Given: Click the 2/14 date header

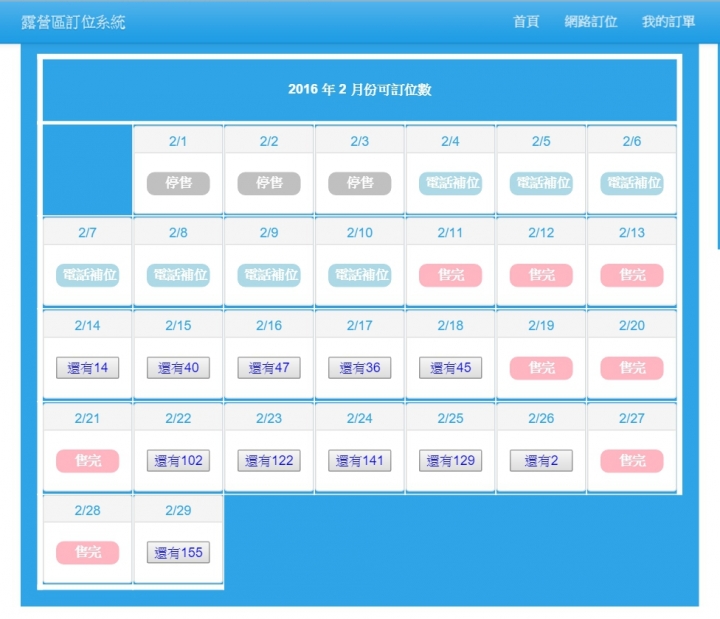Looking at the screenshot, I should (x=87, y=326).
